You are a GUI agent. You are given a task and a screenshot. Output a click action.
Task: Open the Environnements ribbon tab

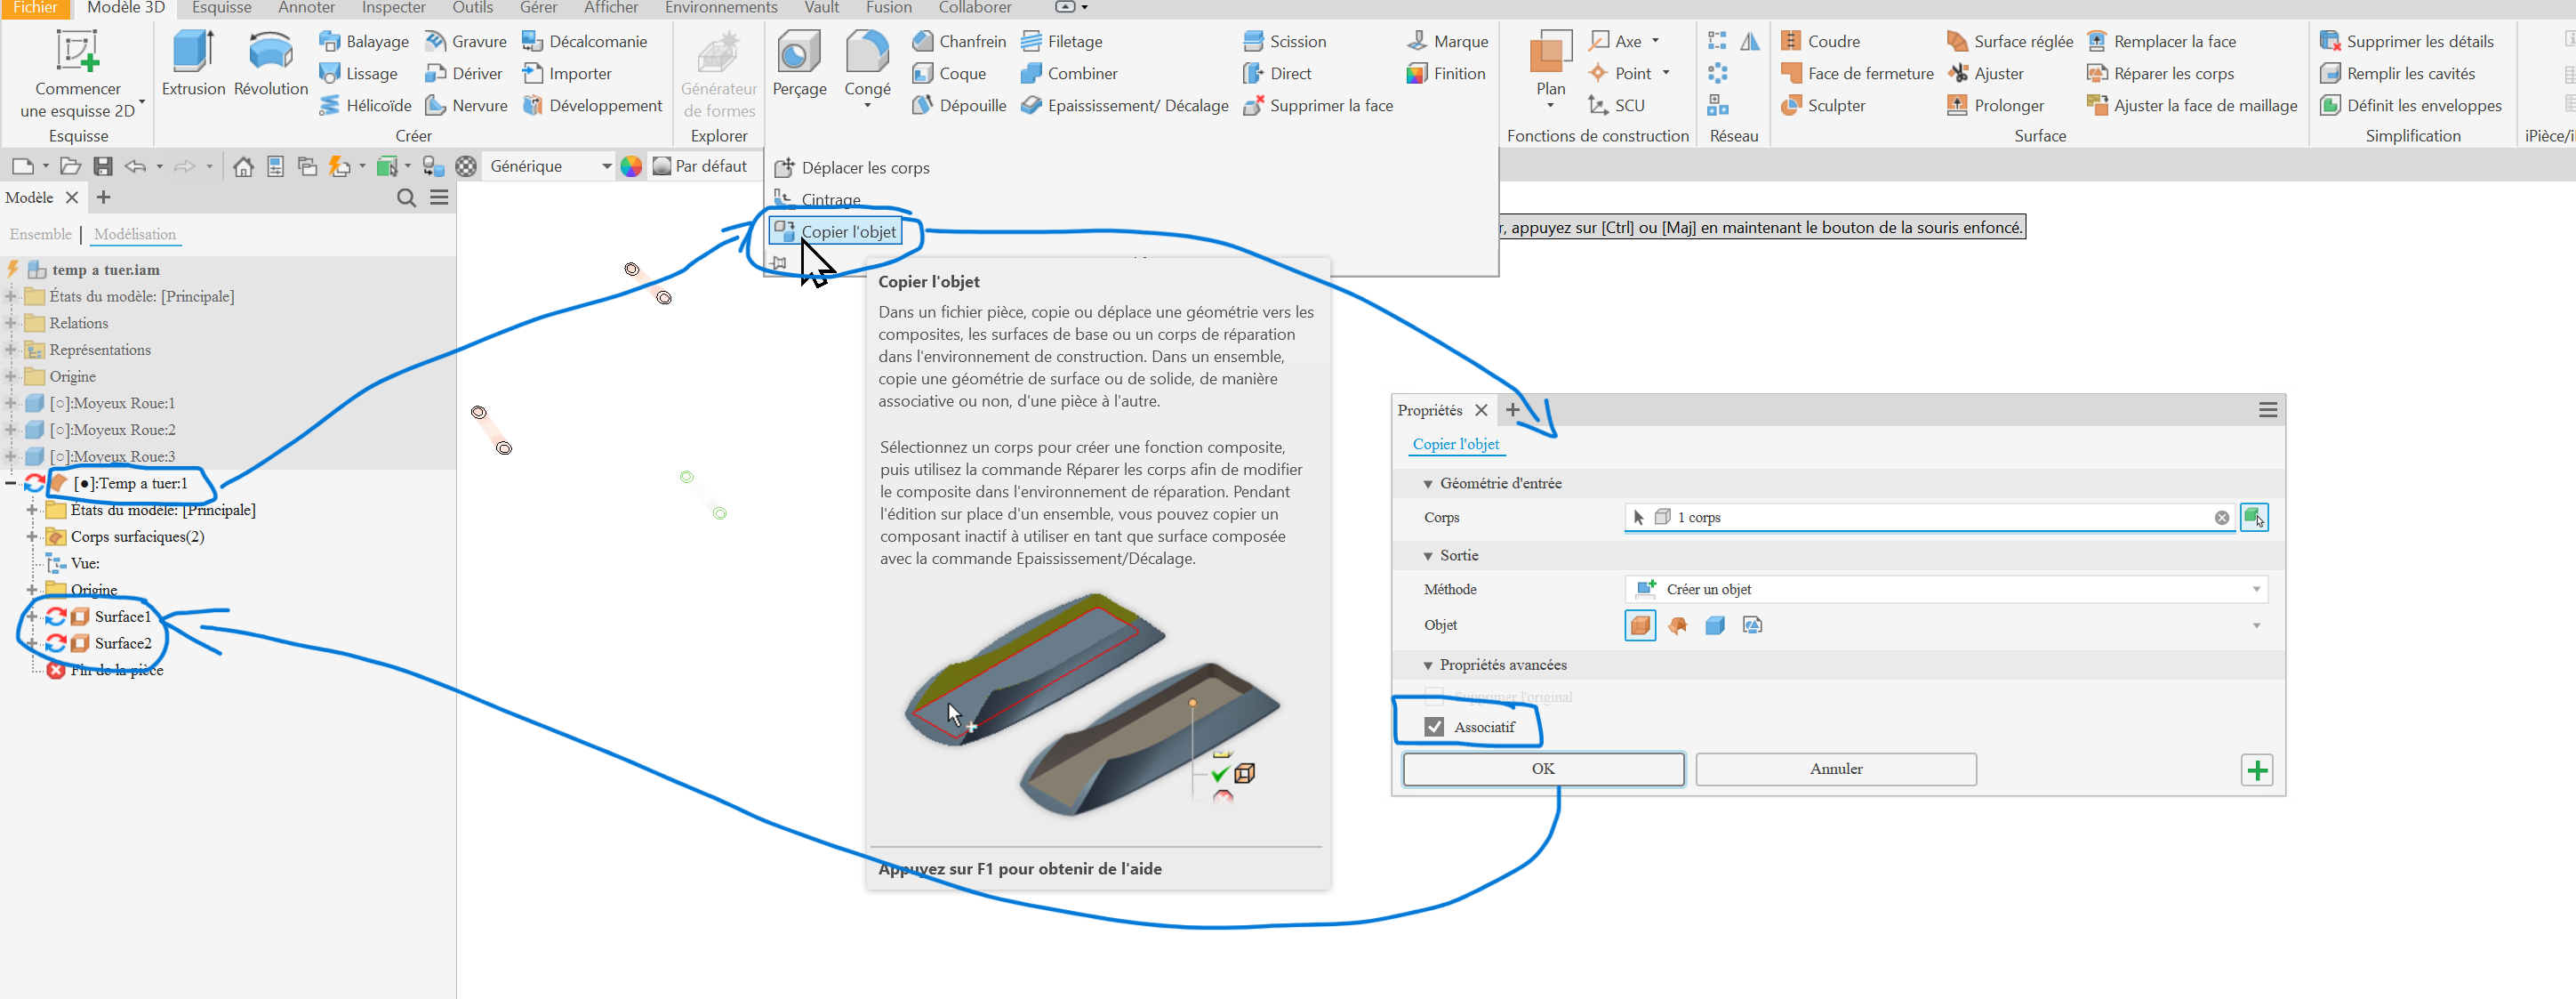(721, 8)
